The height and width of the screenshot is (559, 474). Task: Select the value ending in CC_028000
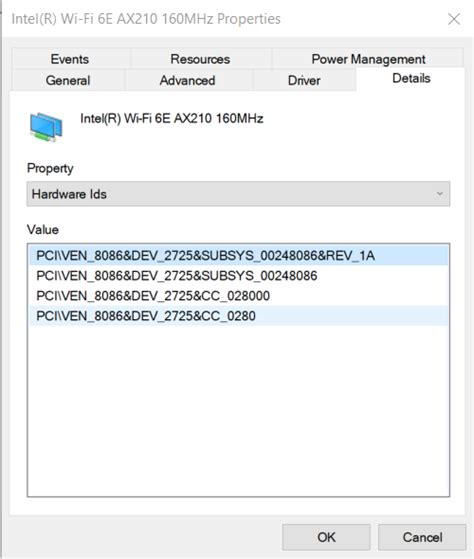[x=239, y=296]
